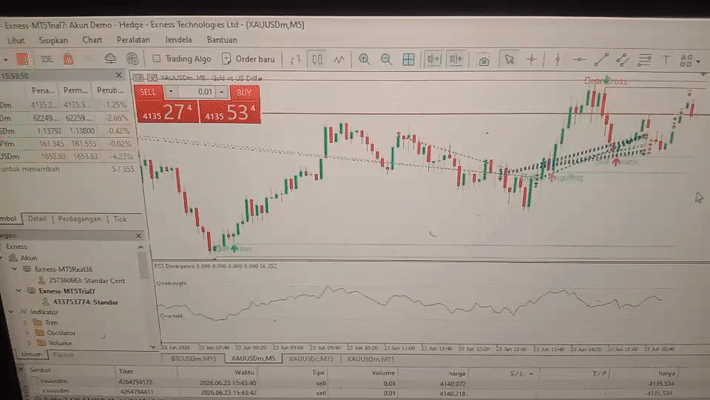The height and width of the screenshot is (400, 710).
Task: Toggle chart shift from right edge
Action: (456, 59)
